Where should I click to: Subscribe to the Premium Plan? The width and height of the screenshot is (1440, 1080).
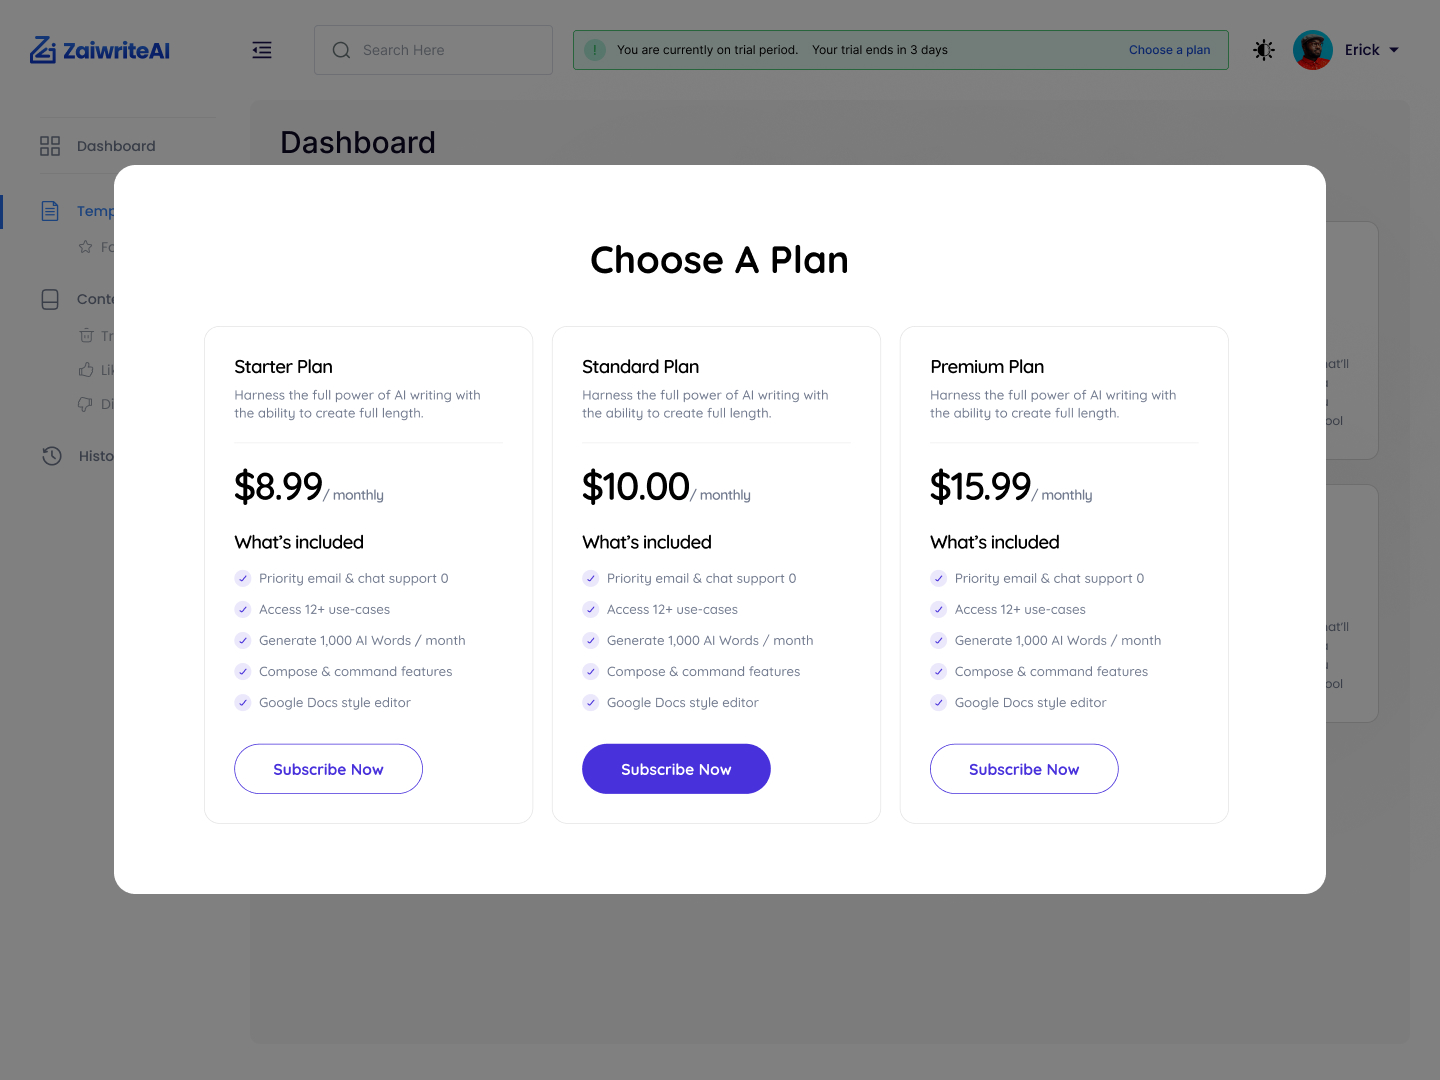(x=1024, y=769)
